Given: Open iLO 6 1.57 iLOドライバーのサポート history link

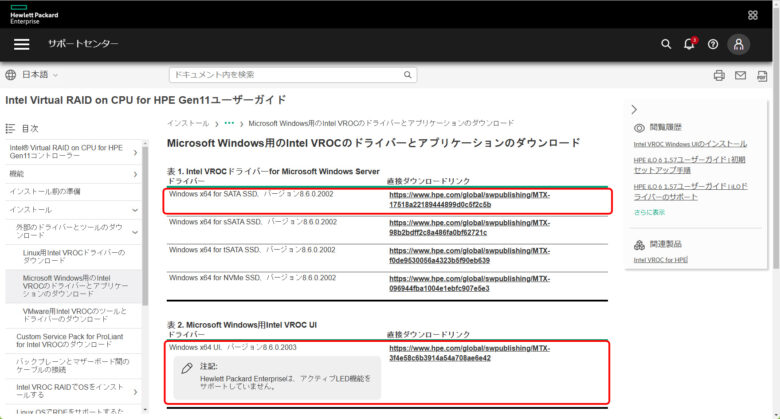Looking at the screenshot, I should pyautogui.click(x=690, y=192).
